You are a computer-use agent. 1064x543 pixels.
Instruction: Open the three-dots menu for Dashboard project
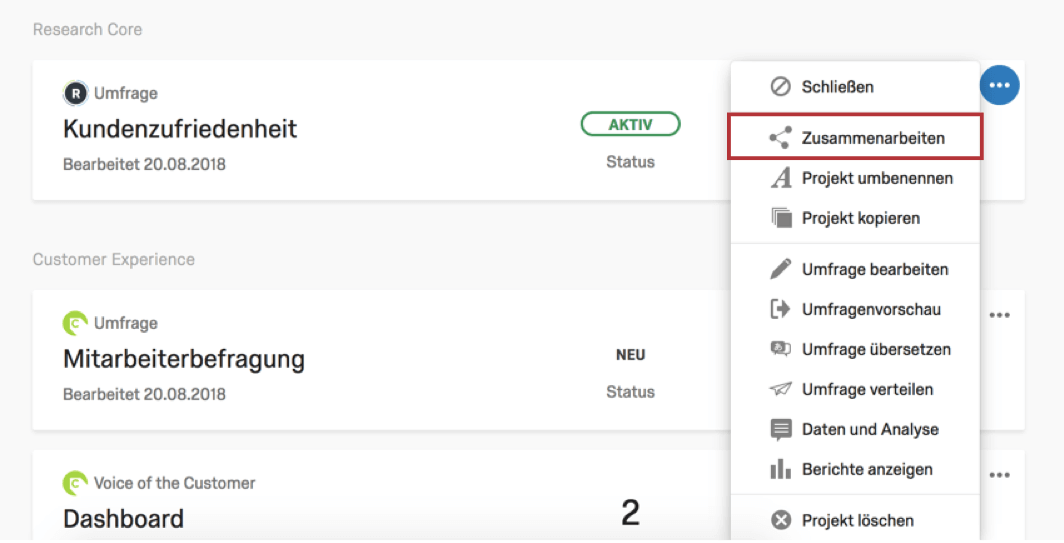coord(999,475)
